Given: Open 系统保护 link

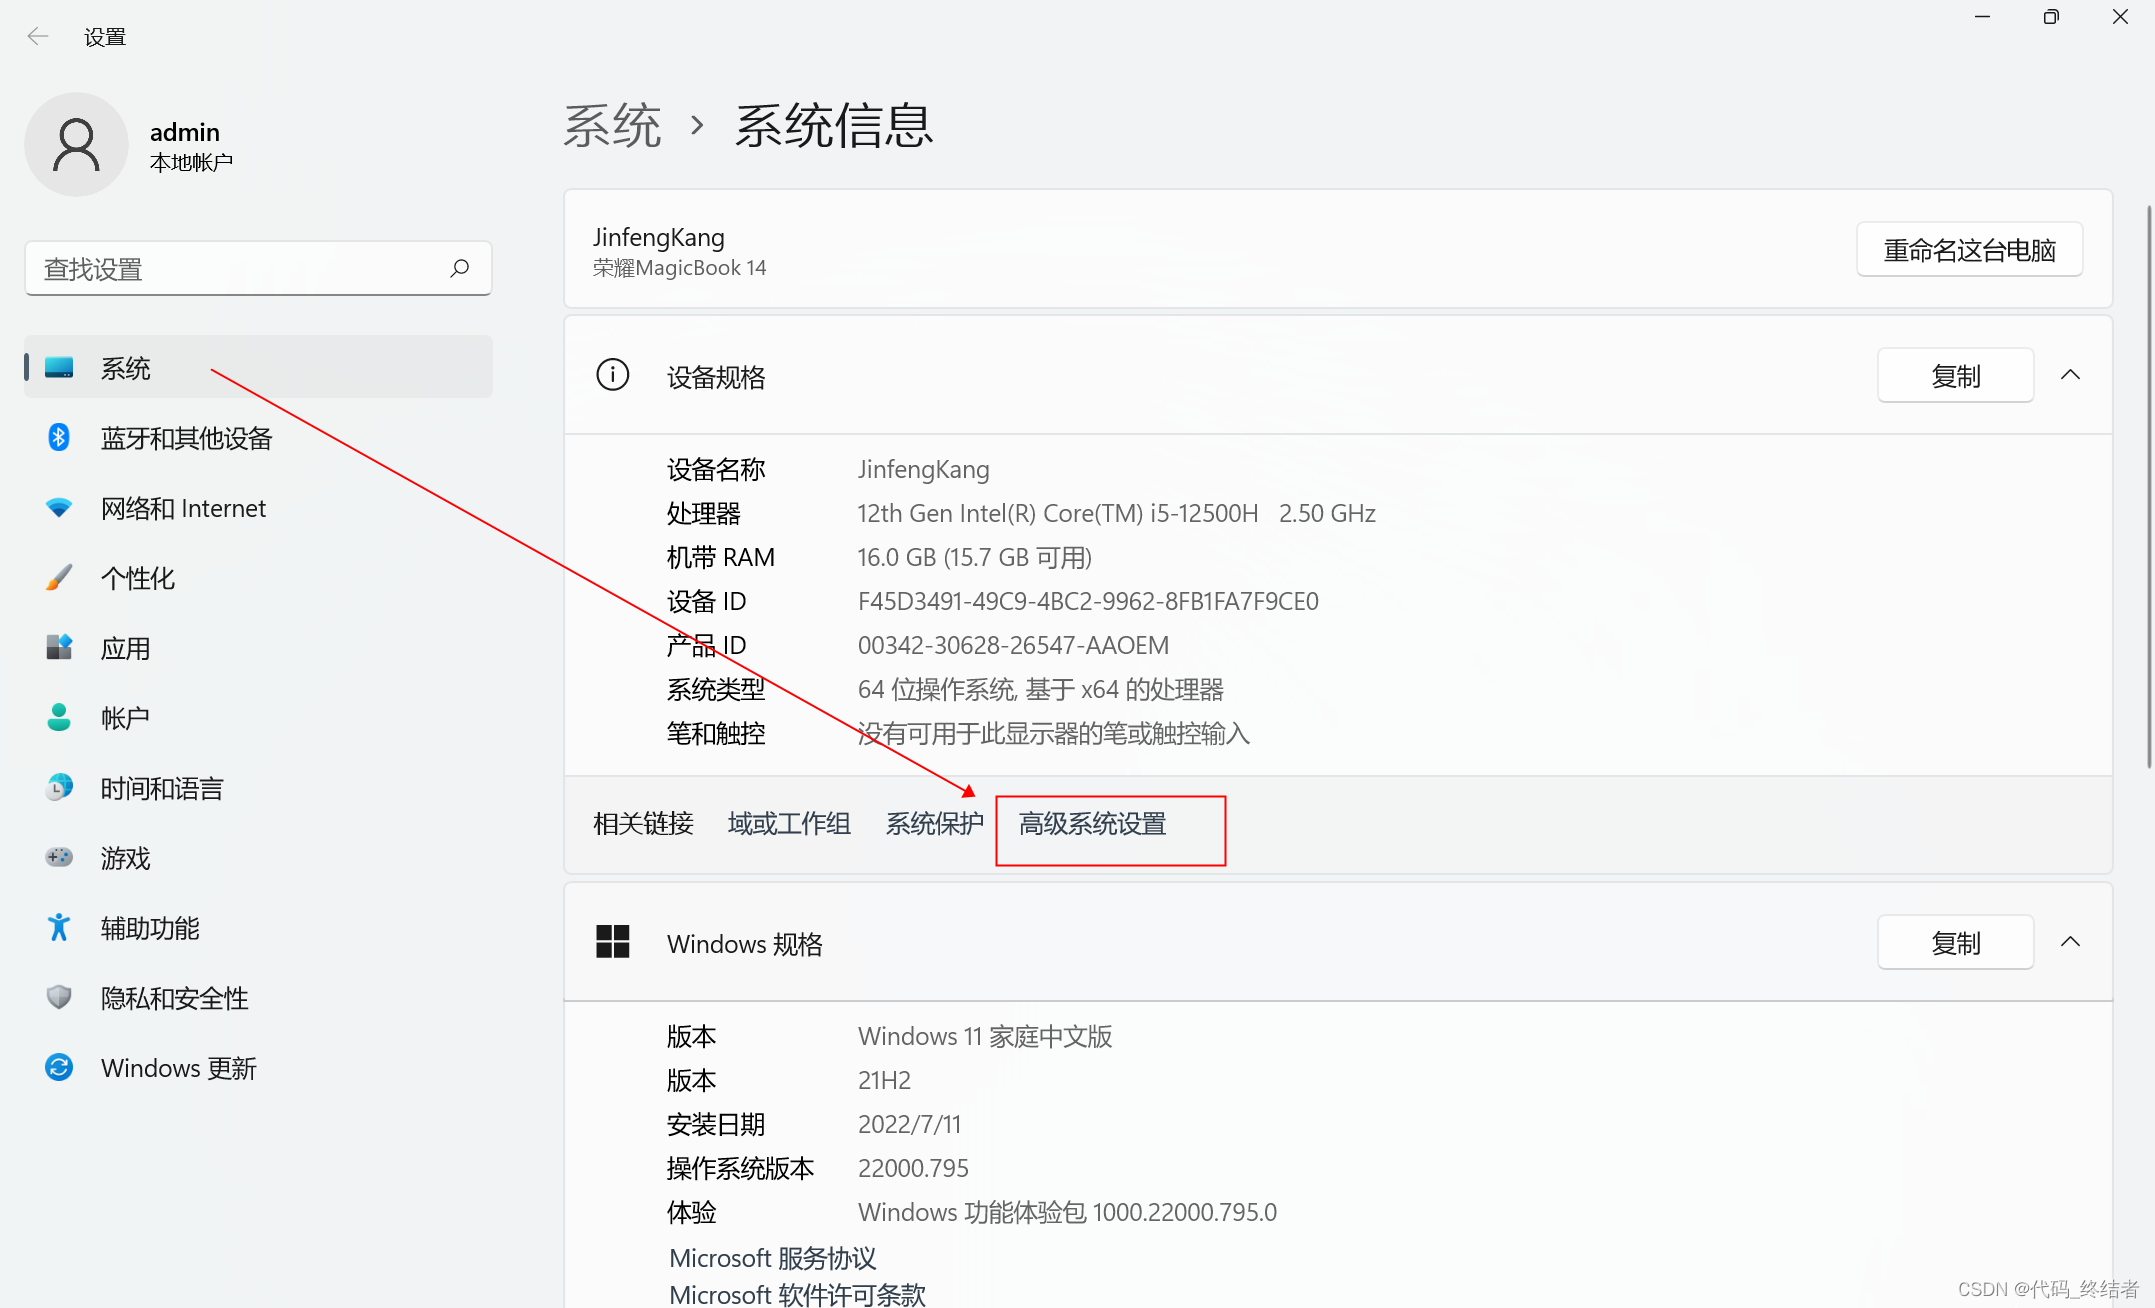Looking at the screenshot, I should click(934, 824).
